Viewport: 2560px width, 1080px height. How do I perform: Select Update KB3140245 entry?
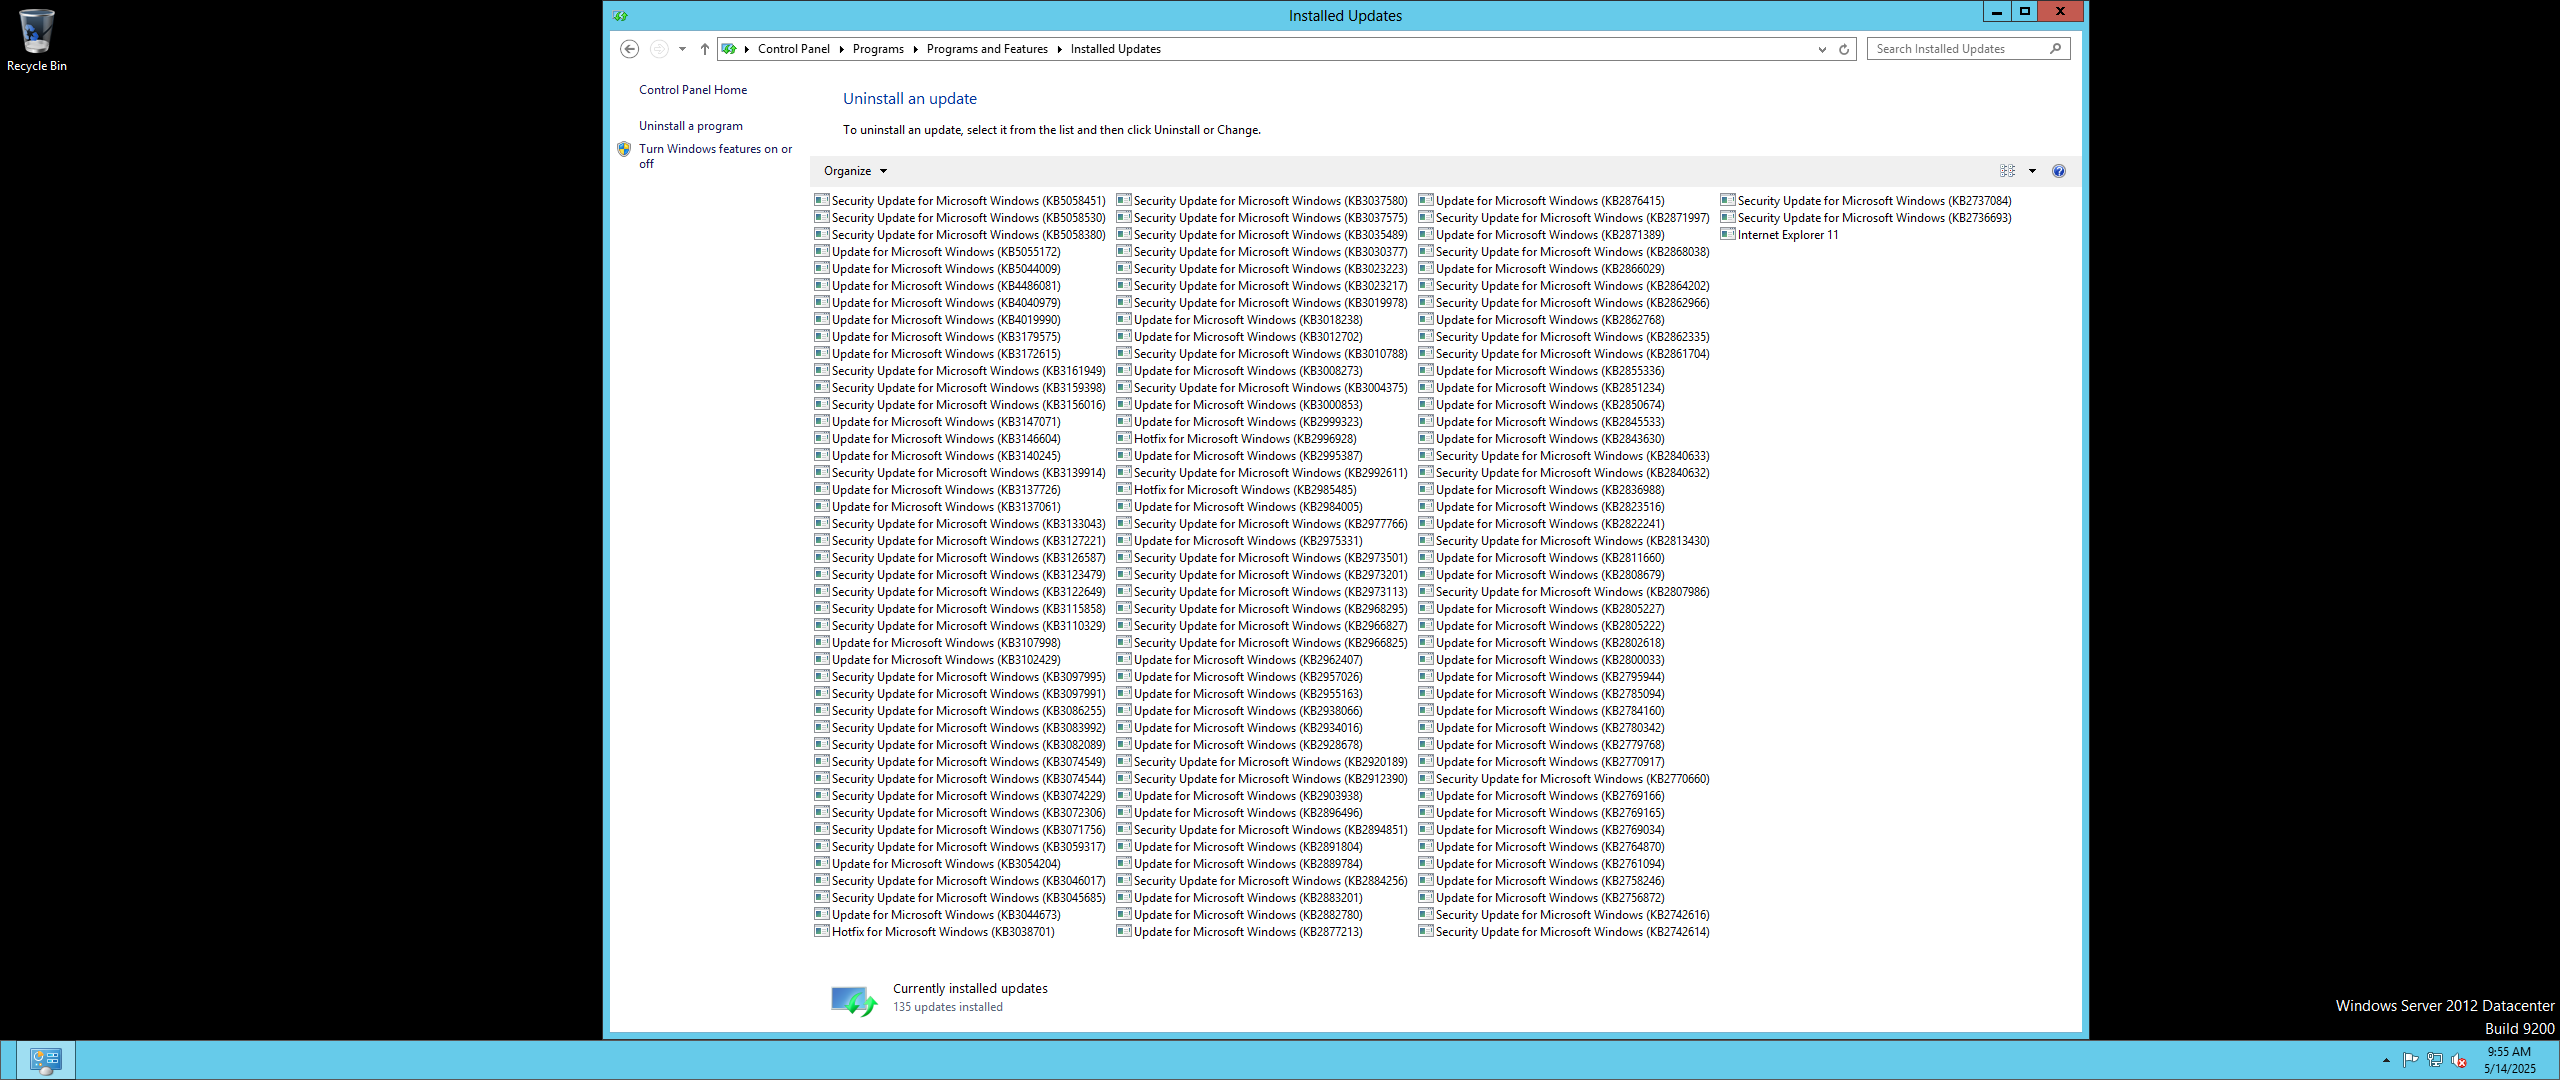tap(938, 456)
